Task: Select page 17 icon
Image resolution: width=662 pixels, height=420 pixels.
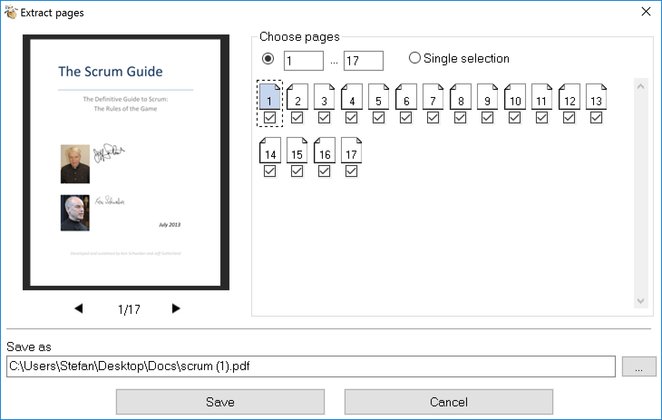Action: click(352, 150)
